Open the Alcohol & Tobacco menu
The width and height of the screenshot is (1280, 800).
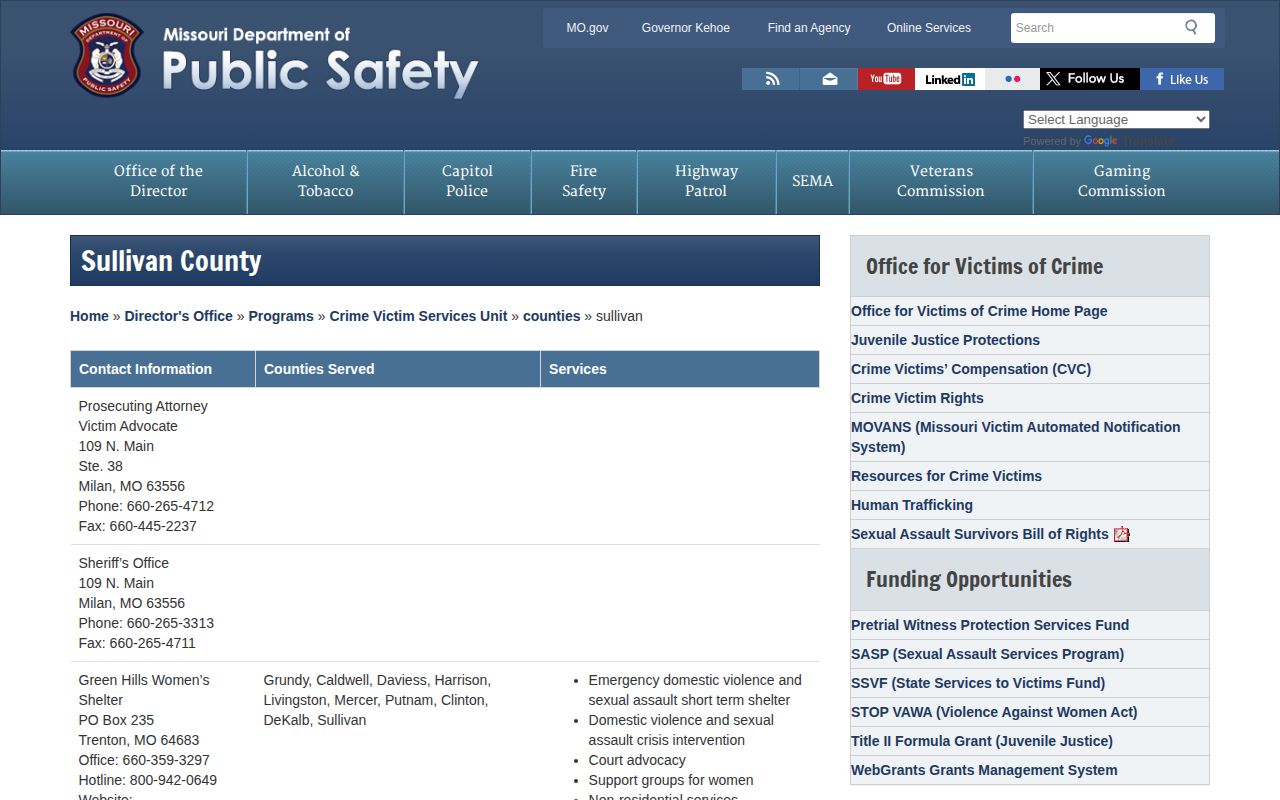326,181
